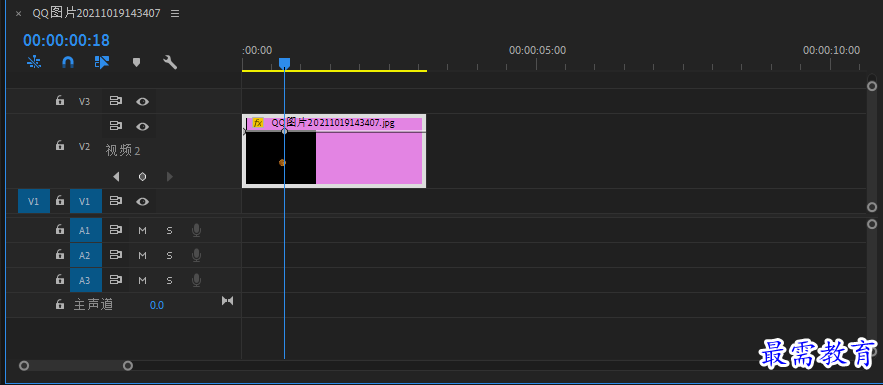
Task: Toggle lock on track A3
Action: coord(59,279)
